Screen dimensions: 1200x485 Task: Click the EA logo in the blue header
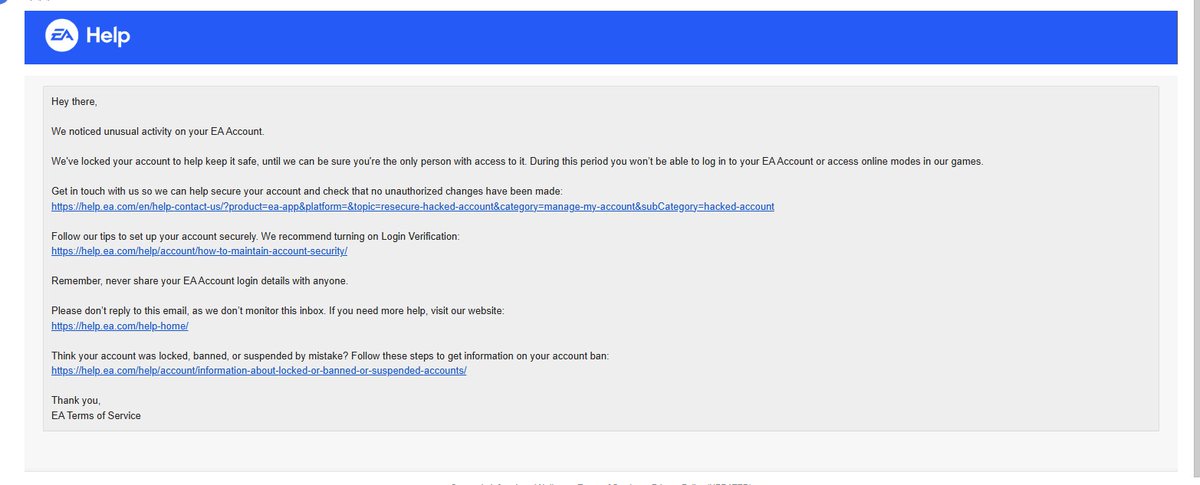click(x=60, y=37)
